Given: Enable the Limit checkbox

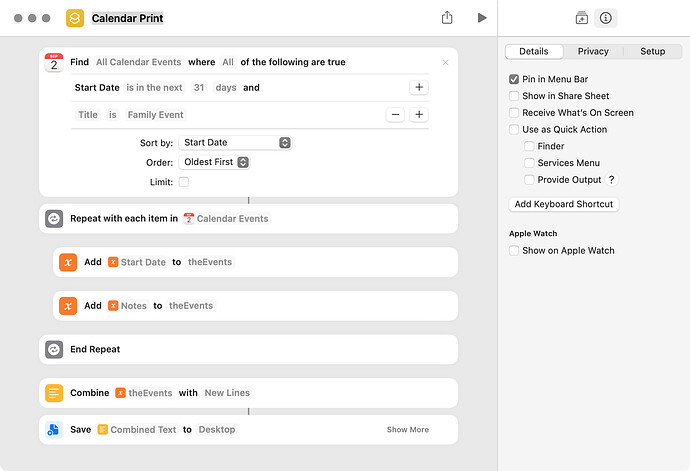Looking at the screenshot, I should (x=184, y=182).
